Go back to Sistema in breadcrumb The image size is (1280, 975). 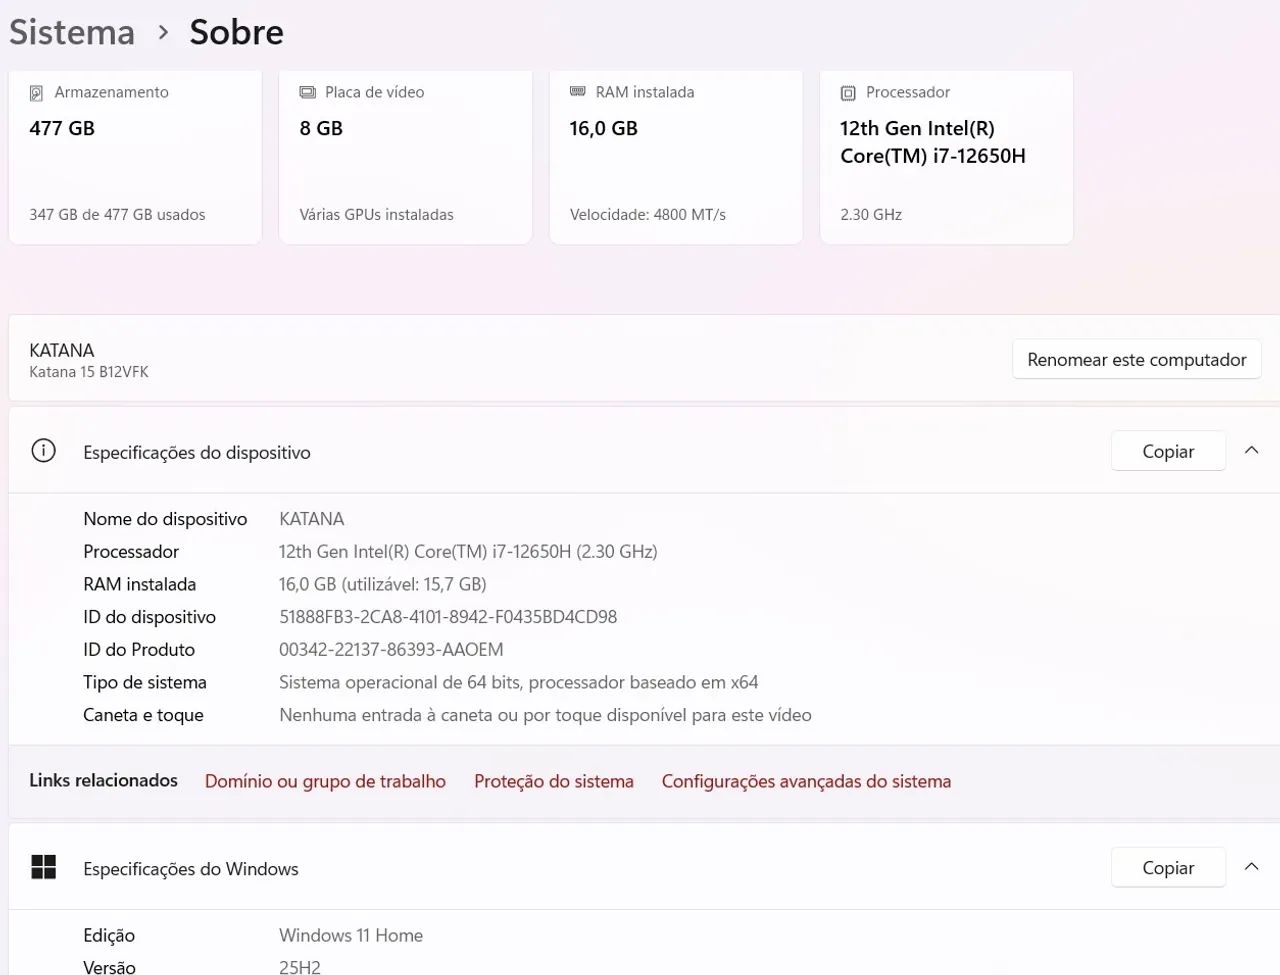[72, 32]
